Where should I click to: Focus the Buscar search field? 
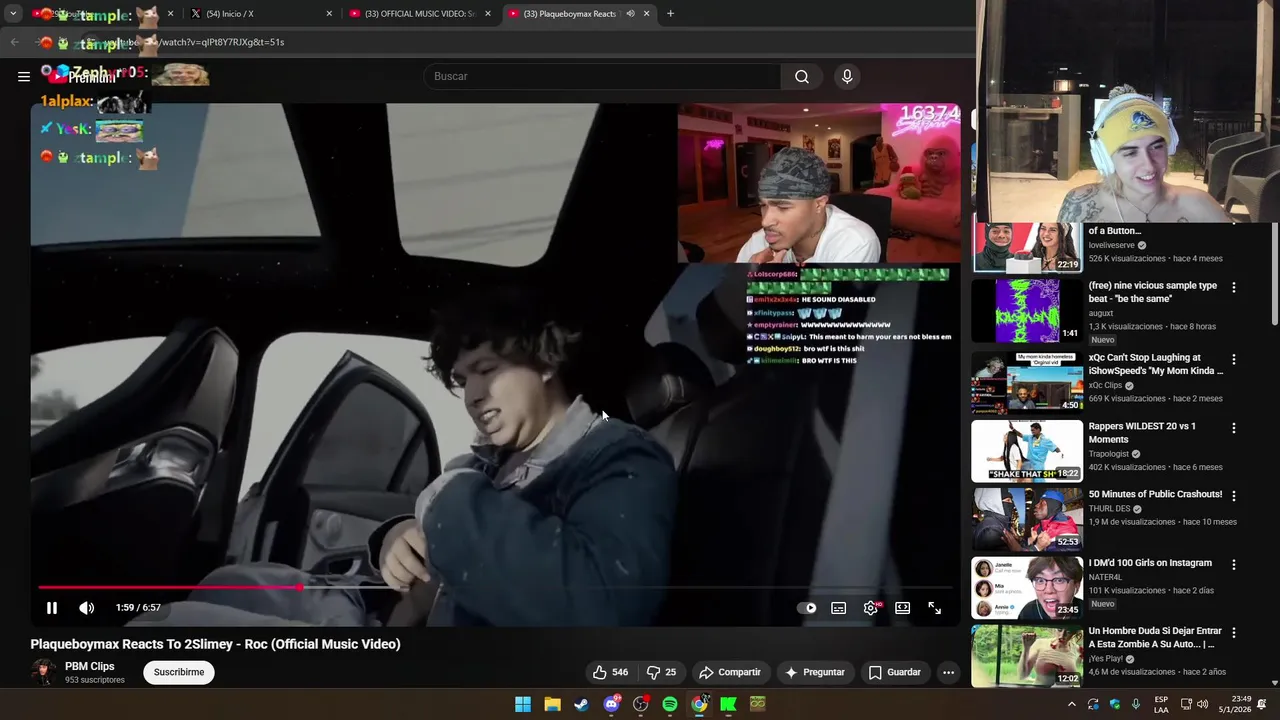pyautogui.click(x=603, y=76)
